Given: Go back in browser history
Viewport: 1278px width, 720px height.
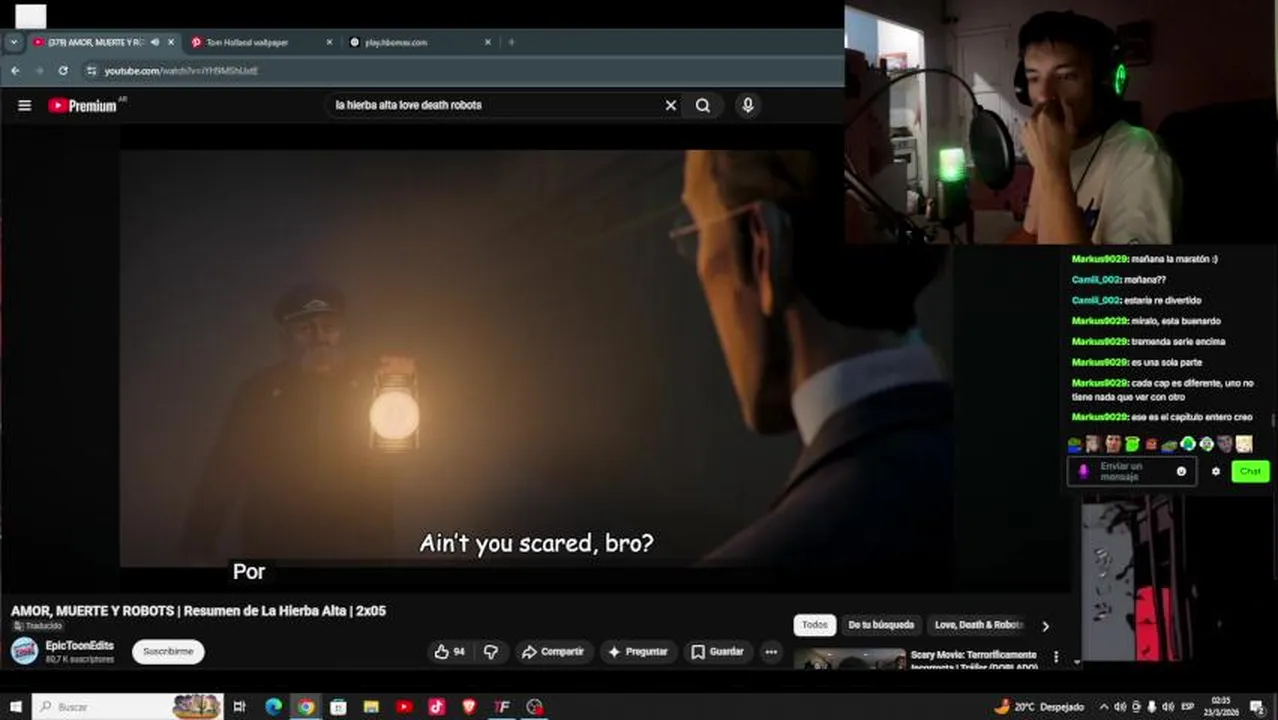Looking at the screenshot, I should (x=15, y=71).
